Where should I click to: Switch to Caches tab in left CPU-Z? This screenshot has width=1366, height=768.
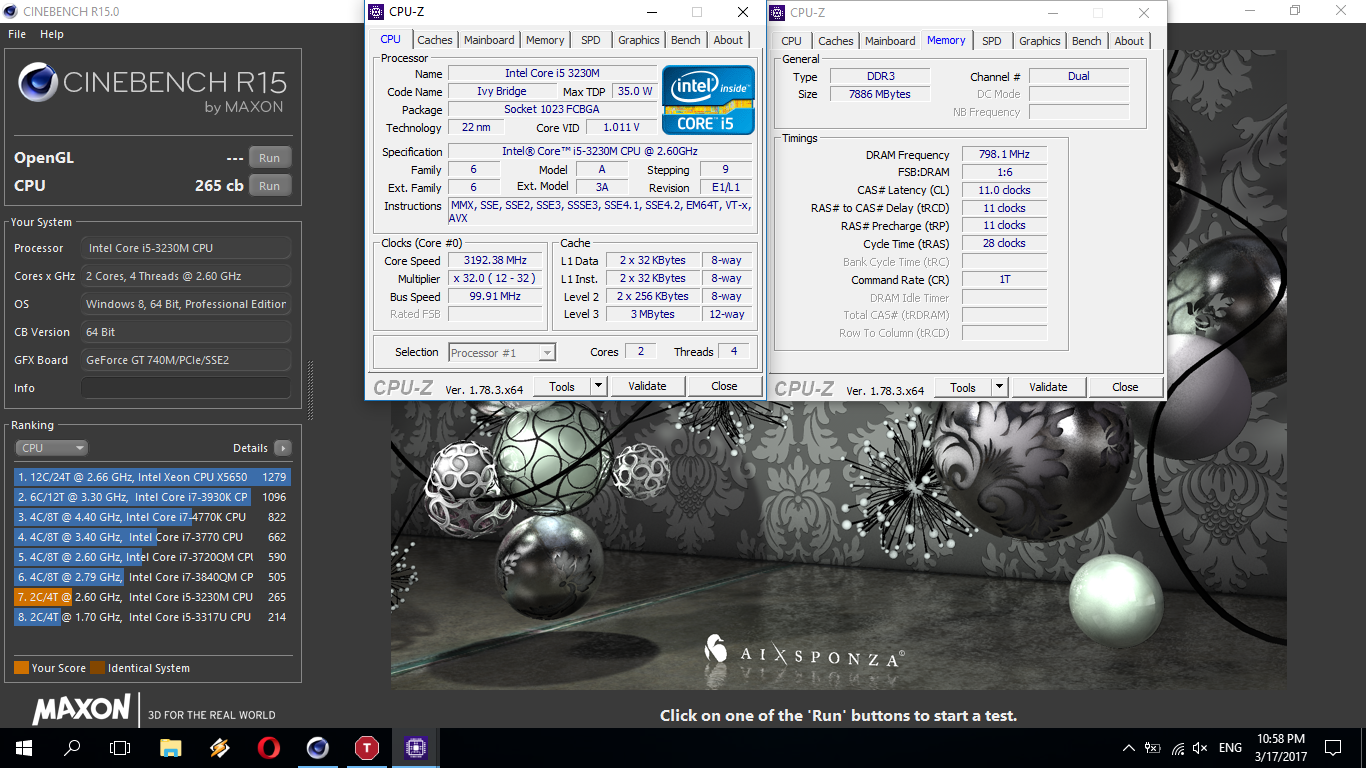[435, 40]
